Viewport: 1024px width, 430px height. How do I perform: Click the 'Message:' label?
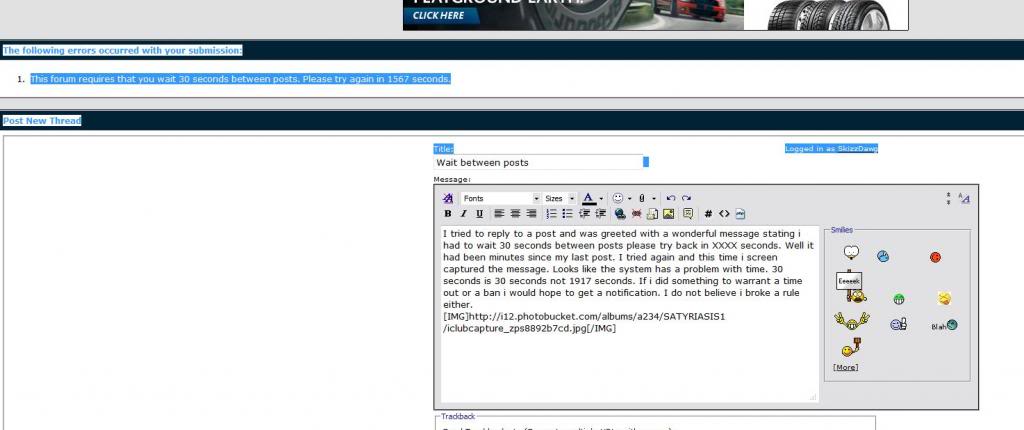452,179
